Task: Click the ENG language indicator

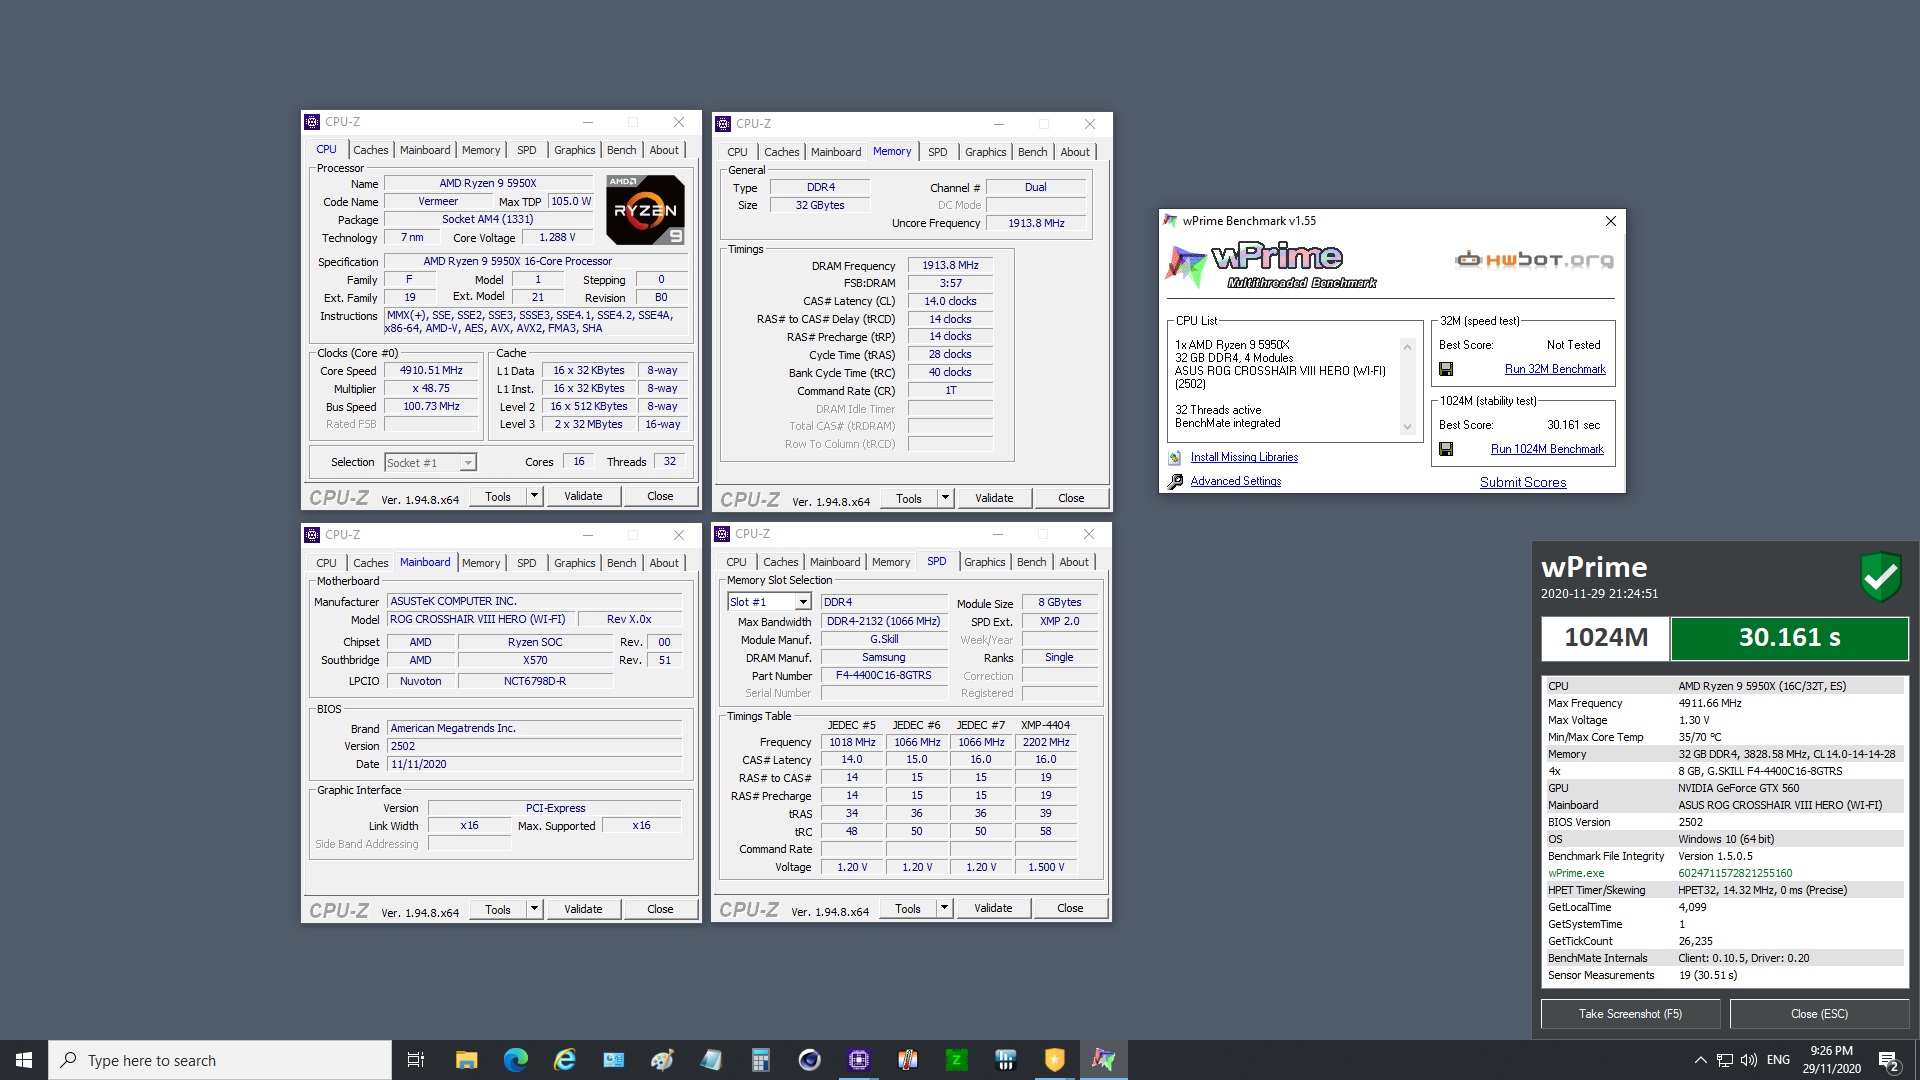Action: pyautogui.click(x=1778, y=1060)
